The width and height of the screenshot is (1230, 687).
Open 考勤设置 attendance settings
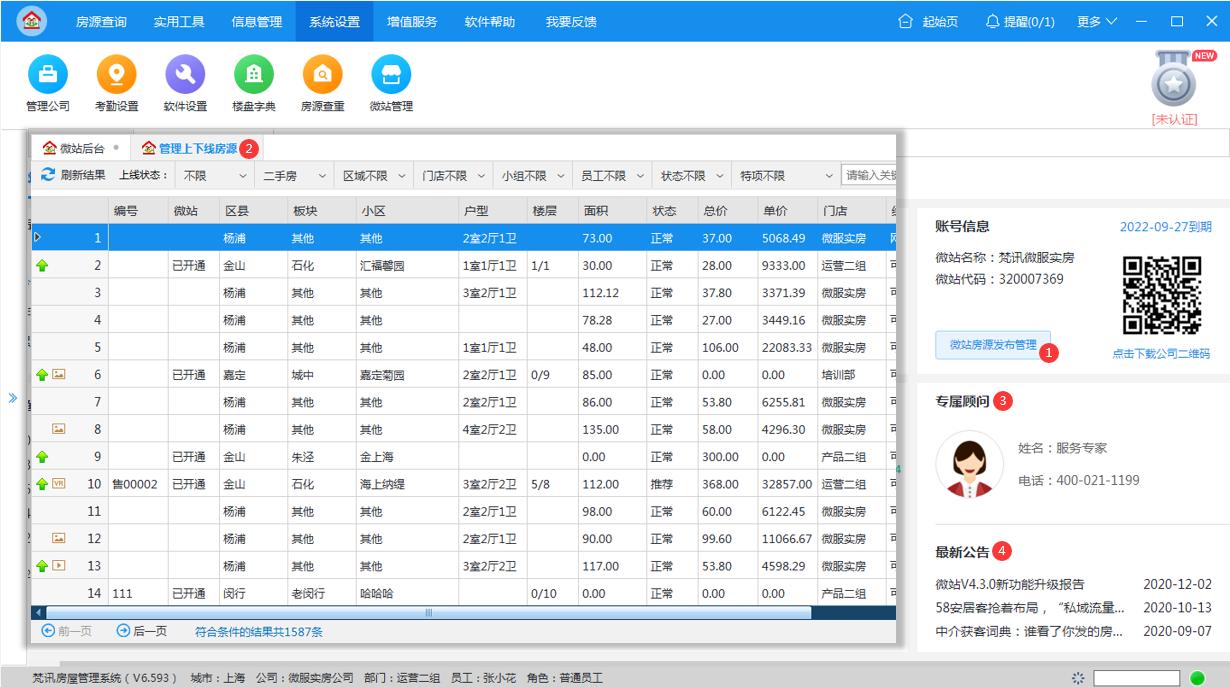tap(116, 80)
